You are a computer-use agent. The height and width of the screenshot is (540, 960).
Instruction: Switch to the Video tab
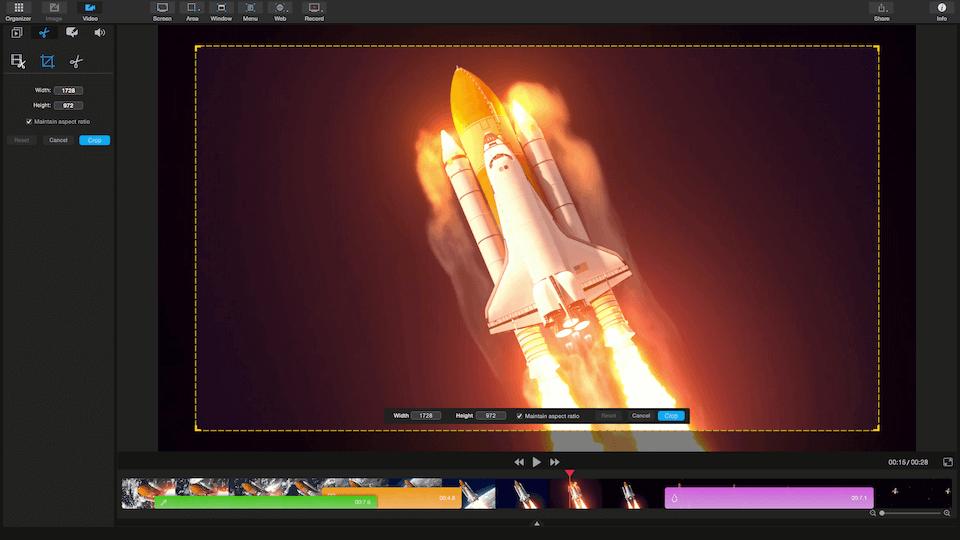coord(90,11)
